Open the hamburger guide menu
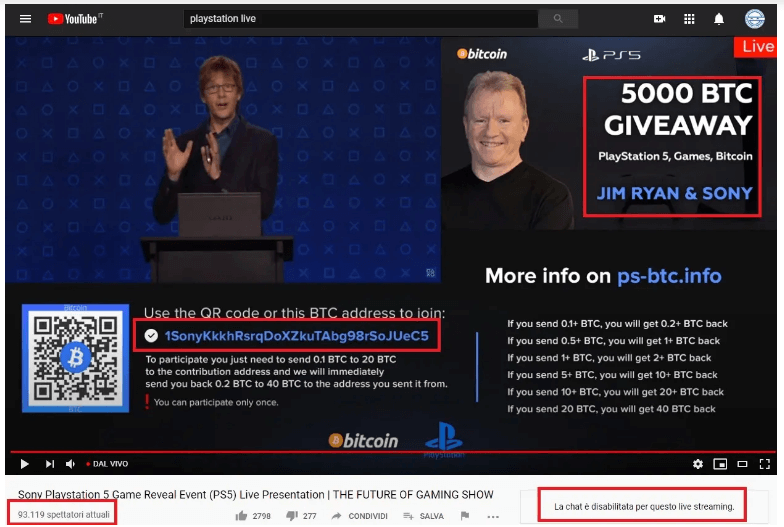The image size is (784, 527). point(25,19)
